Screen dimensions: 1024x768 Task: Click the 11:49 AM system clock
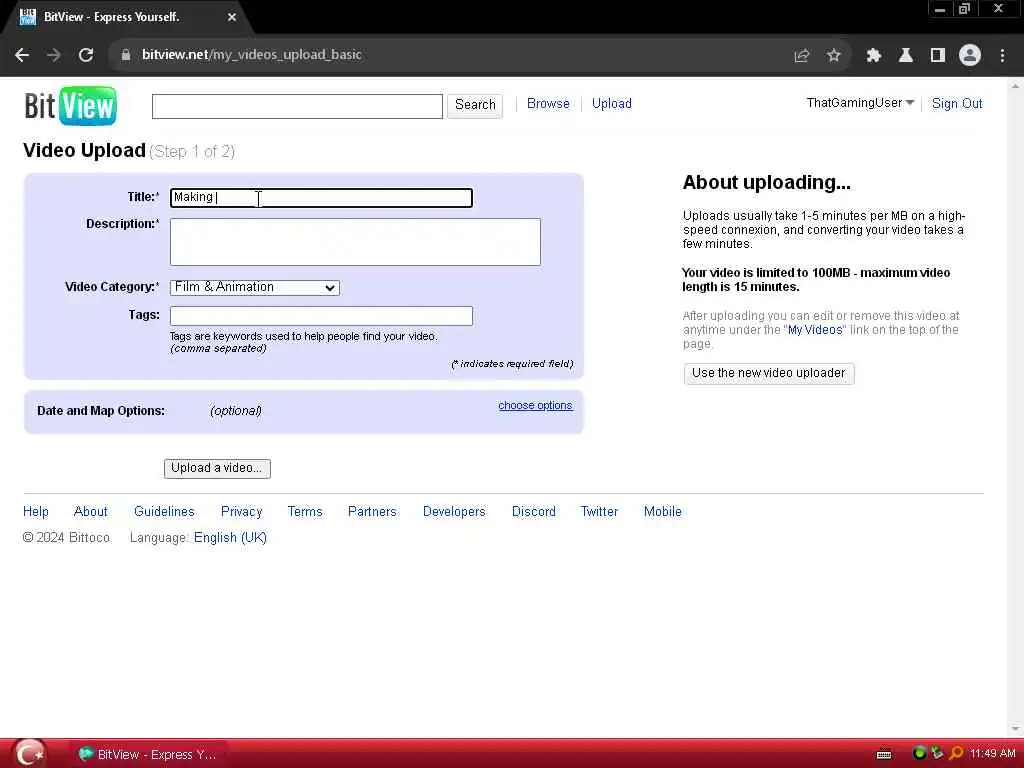pos(993,754)
